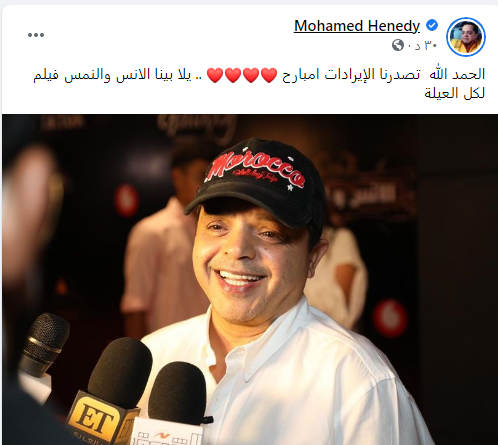Open the three-dot post options menu
The image size is (498, 445).
(36, 35)
